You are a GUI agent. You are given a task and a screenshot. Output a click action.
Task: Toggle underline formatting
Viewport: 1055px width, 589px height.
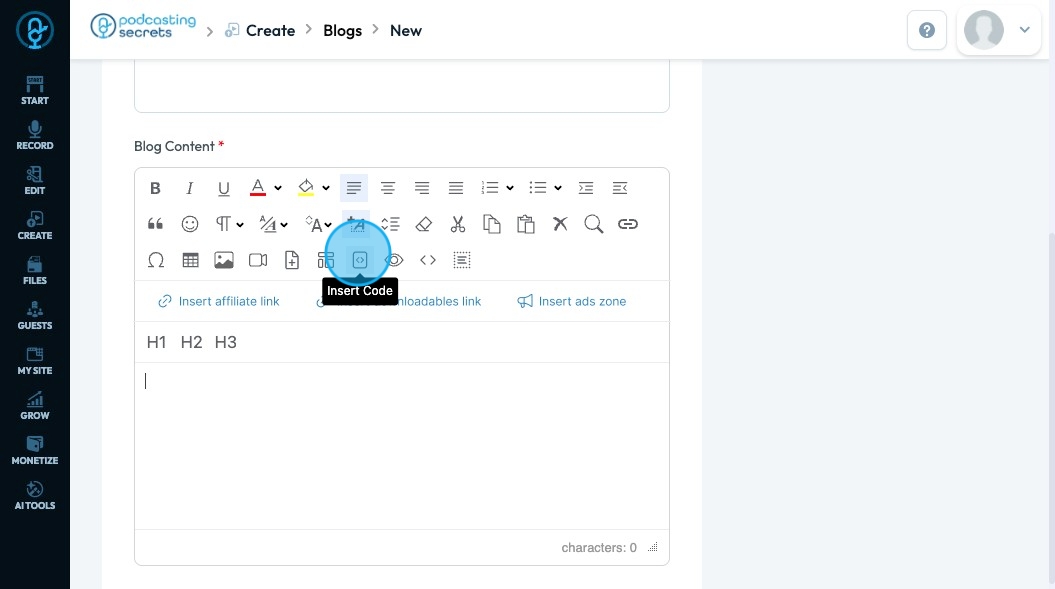pos(224,188)
